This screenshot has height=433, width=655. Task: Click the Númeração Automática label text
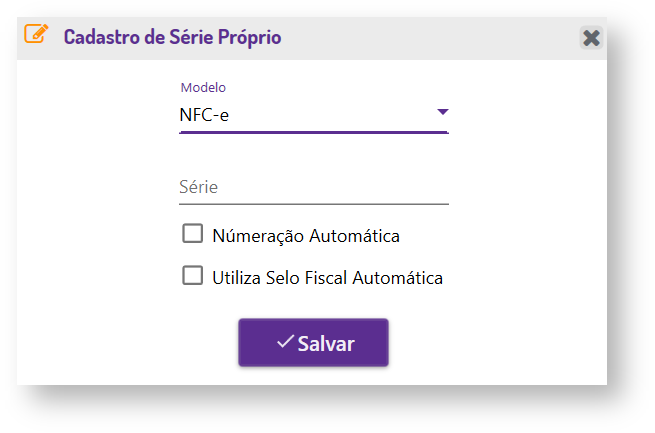pos(306,236)
